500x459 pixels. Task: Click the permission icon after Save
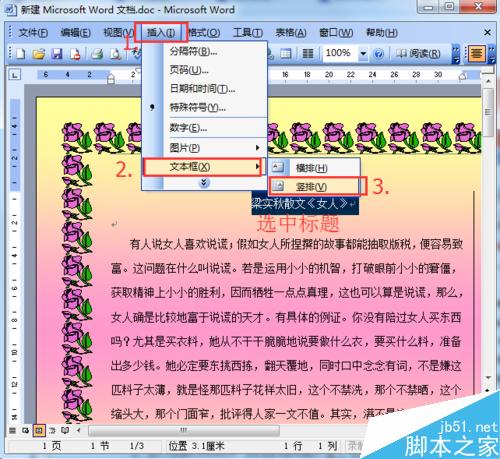(x=75, y=54)
